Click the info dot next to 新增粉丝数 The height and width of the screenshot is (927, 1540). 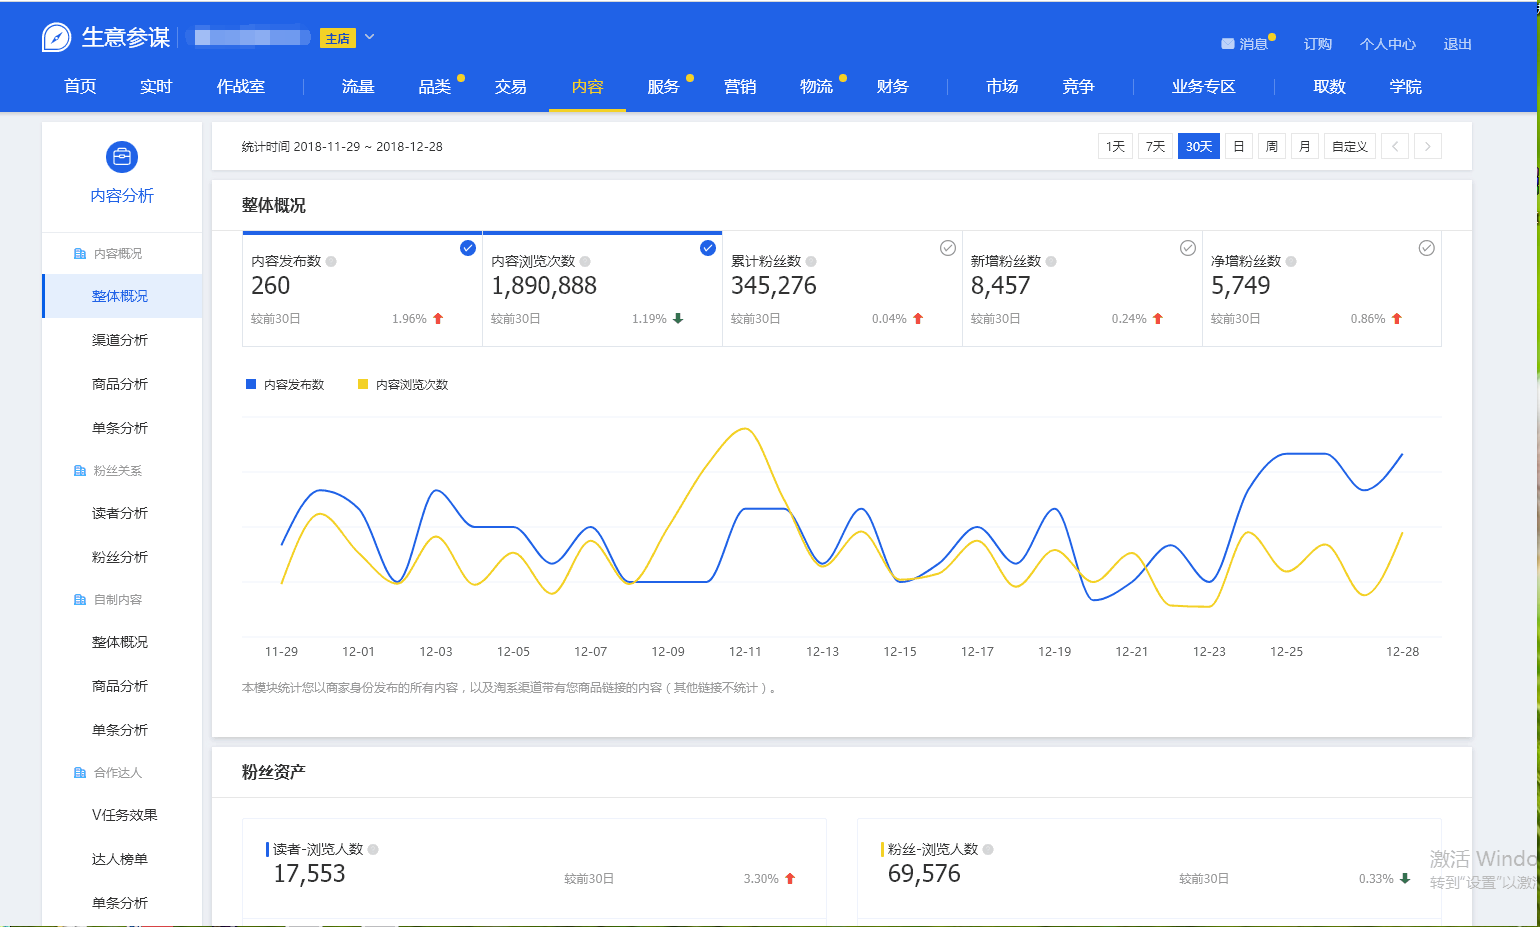(1051, 262)
